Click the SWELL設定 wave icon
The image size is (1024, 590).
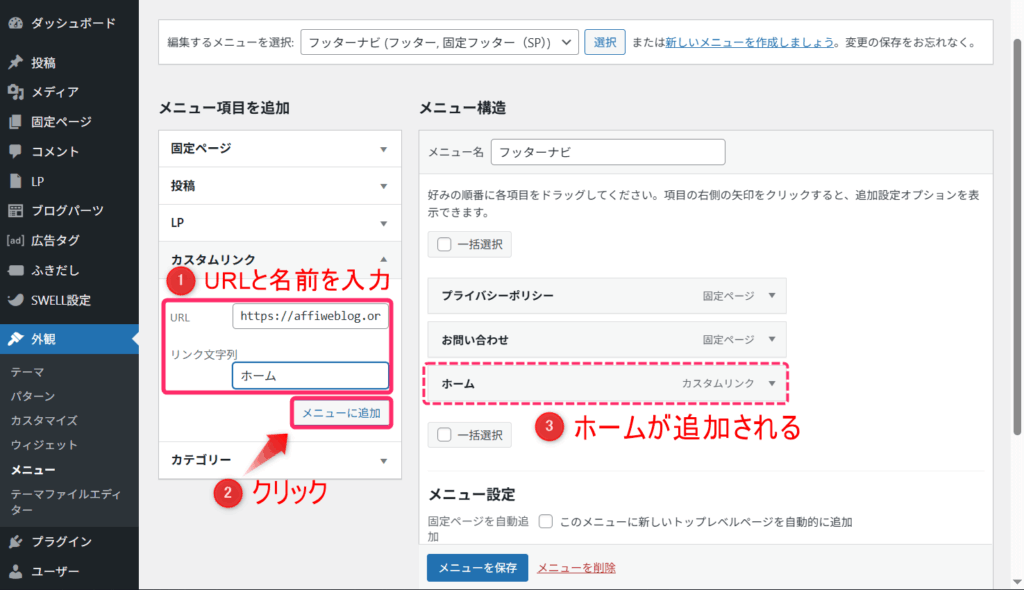(16, 300)
